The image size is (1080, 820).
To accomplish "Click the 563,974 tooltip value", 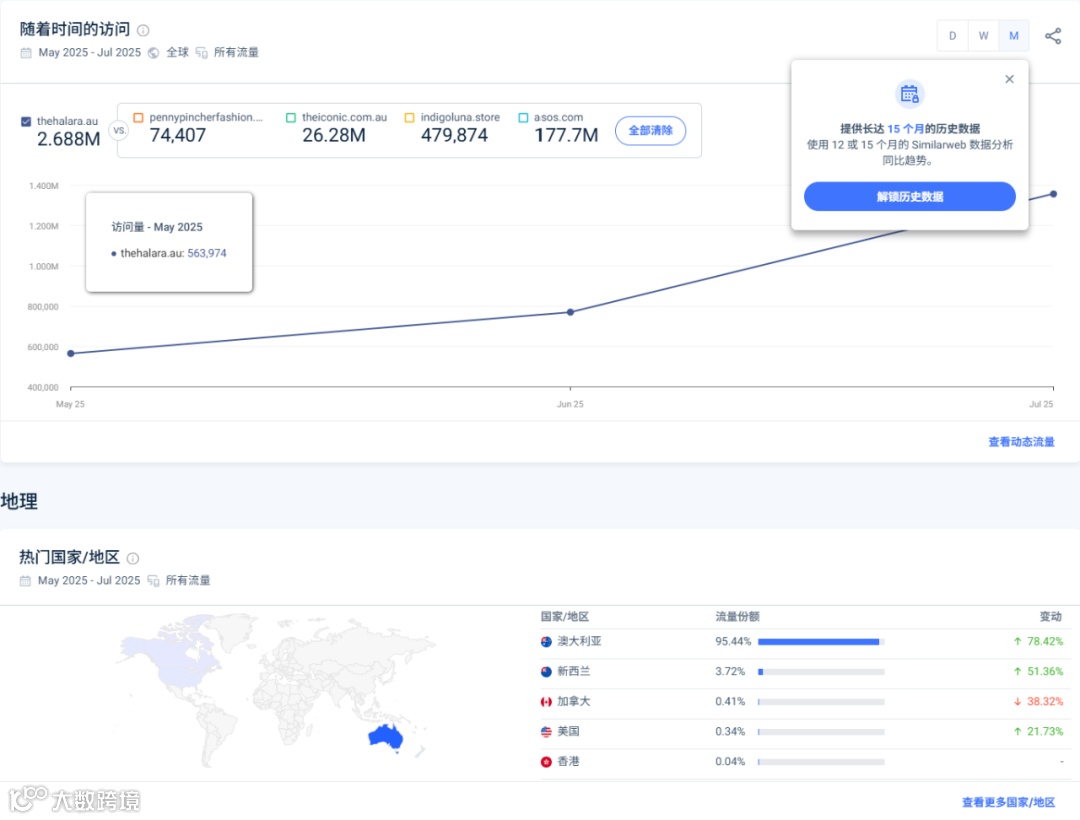I will 207,254.
